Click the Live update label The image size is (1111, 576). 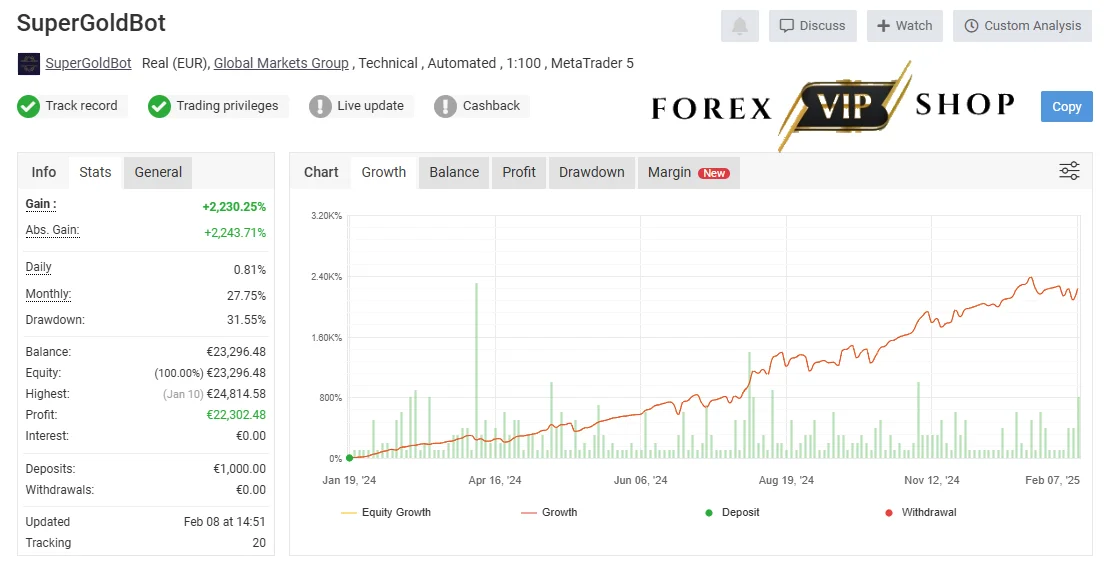click(x=371, y=106)
